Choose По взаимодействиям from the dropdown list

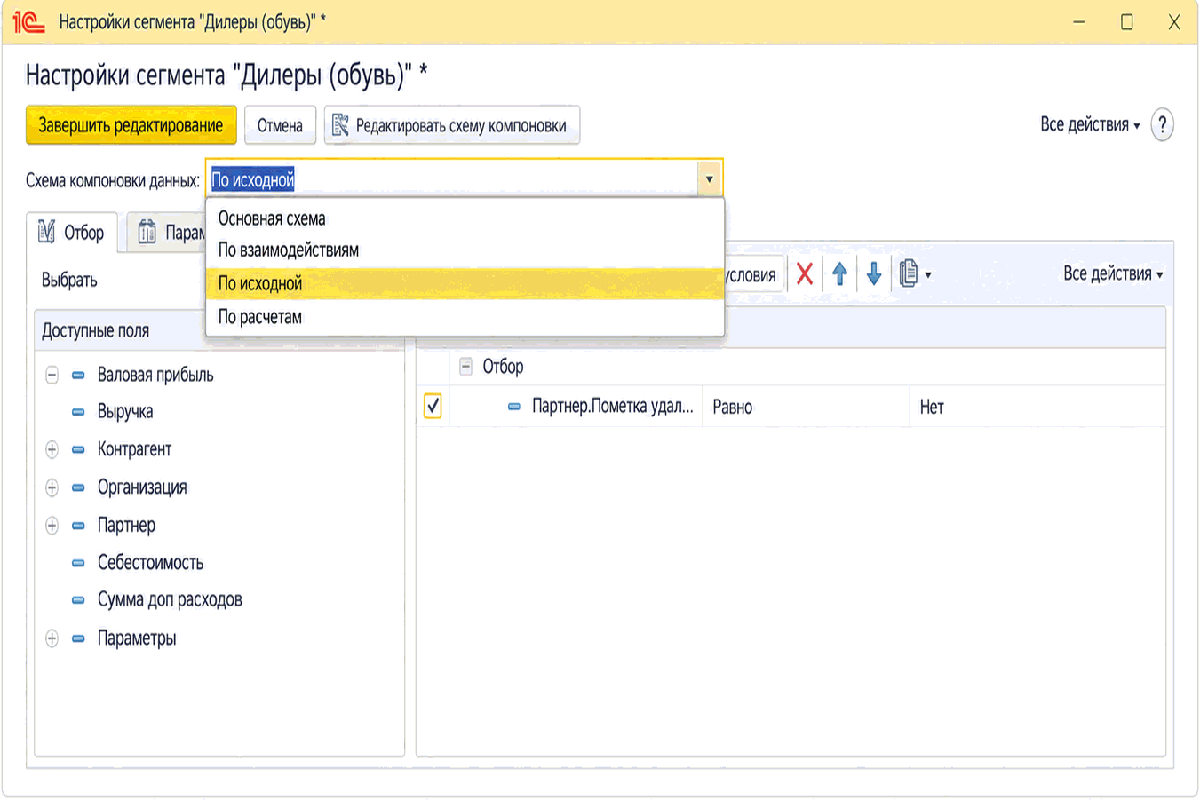pyautogui.click(x=464, y=250)
